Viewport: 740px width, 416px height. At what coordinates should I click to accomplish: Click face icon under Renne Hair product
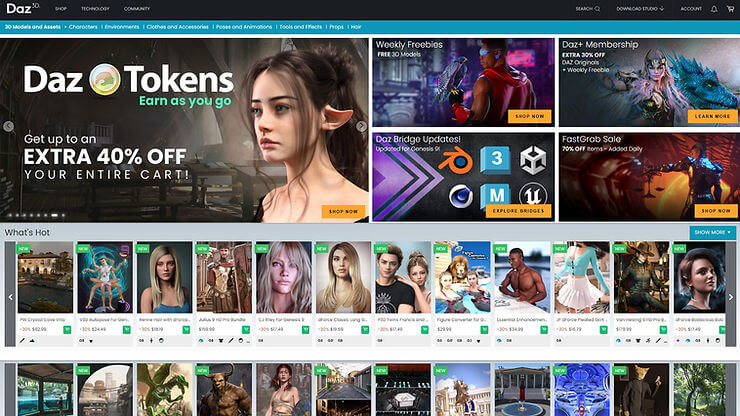[x=161, y=340]
